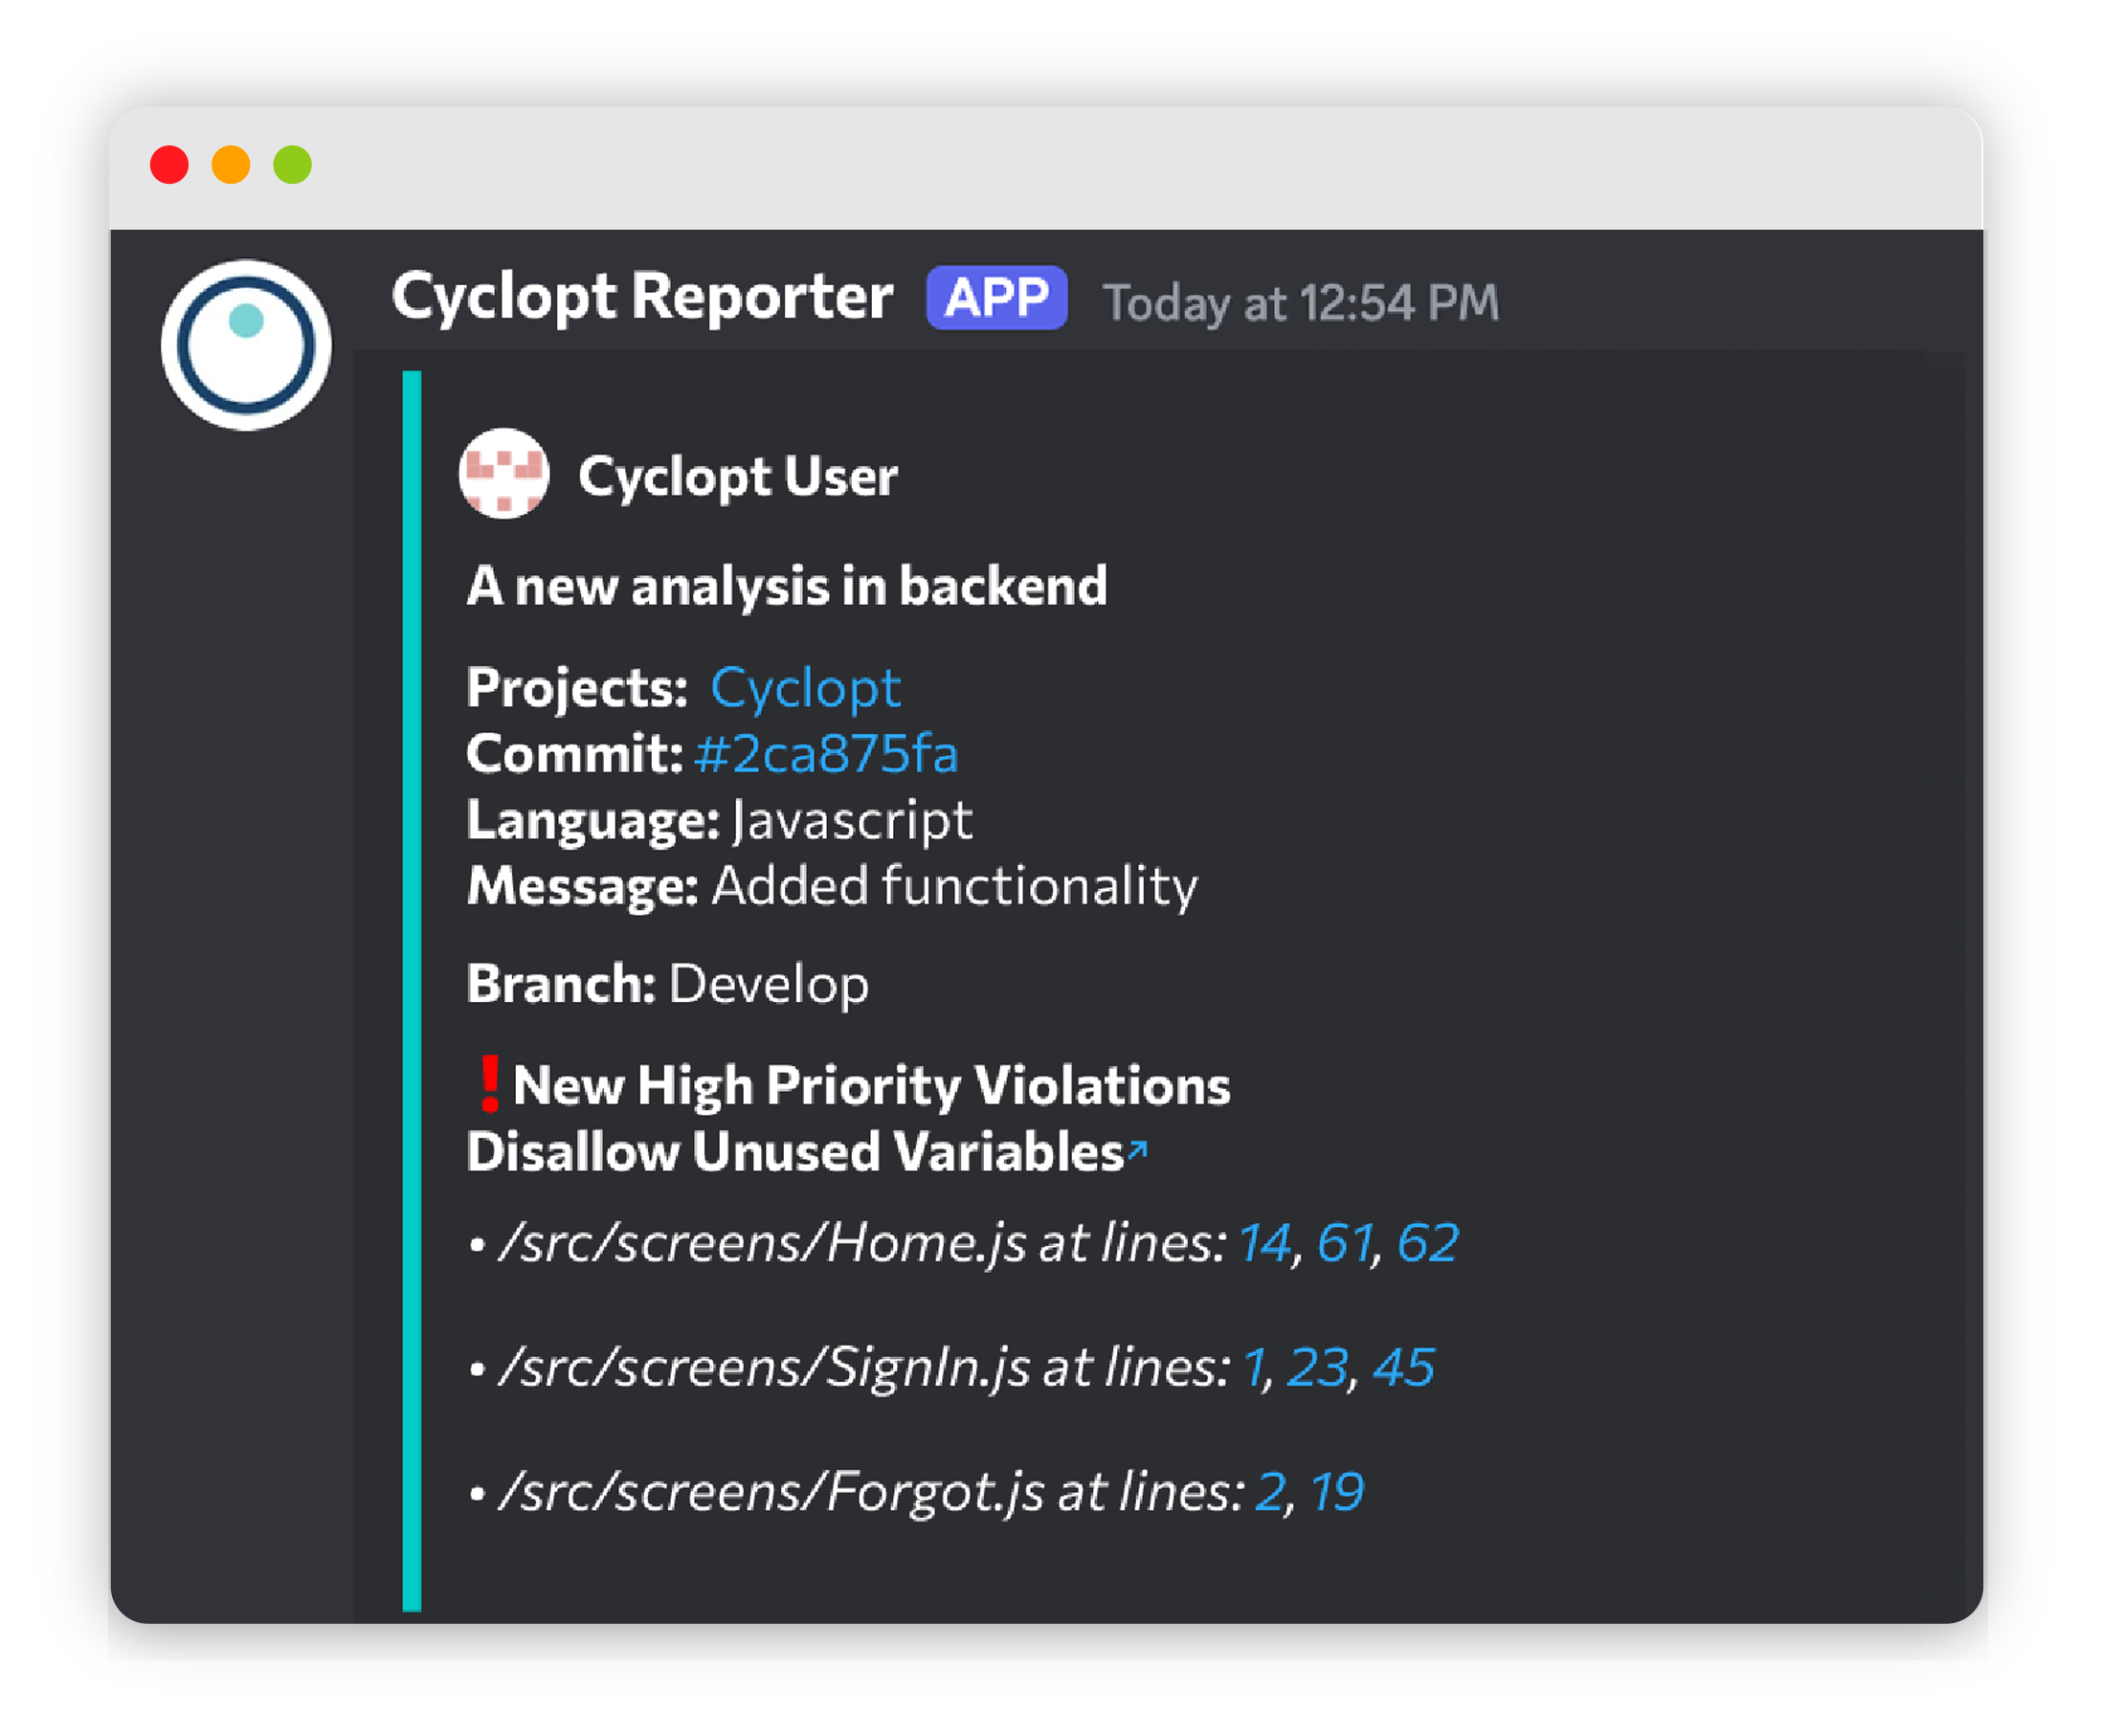Image resolution: width=2101 pixels, height=1736 pixels.
Task: Click the green maximize window button
Action: tap(292, 164)
